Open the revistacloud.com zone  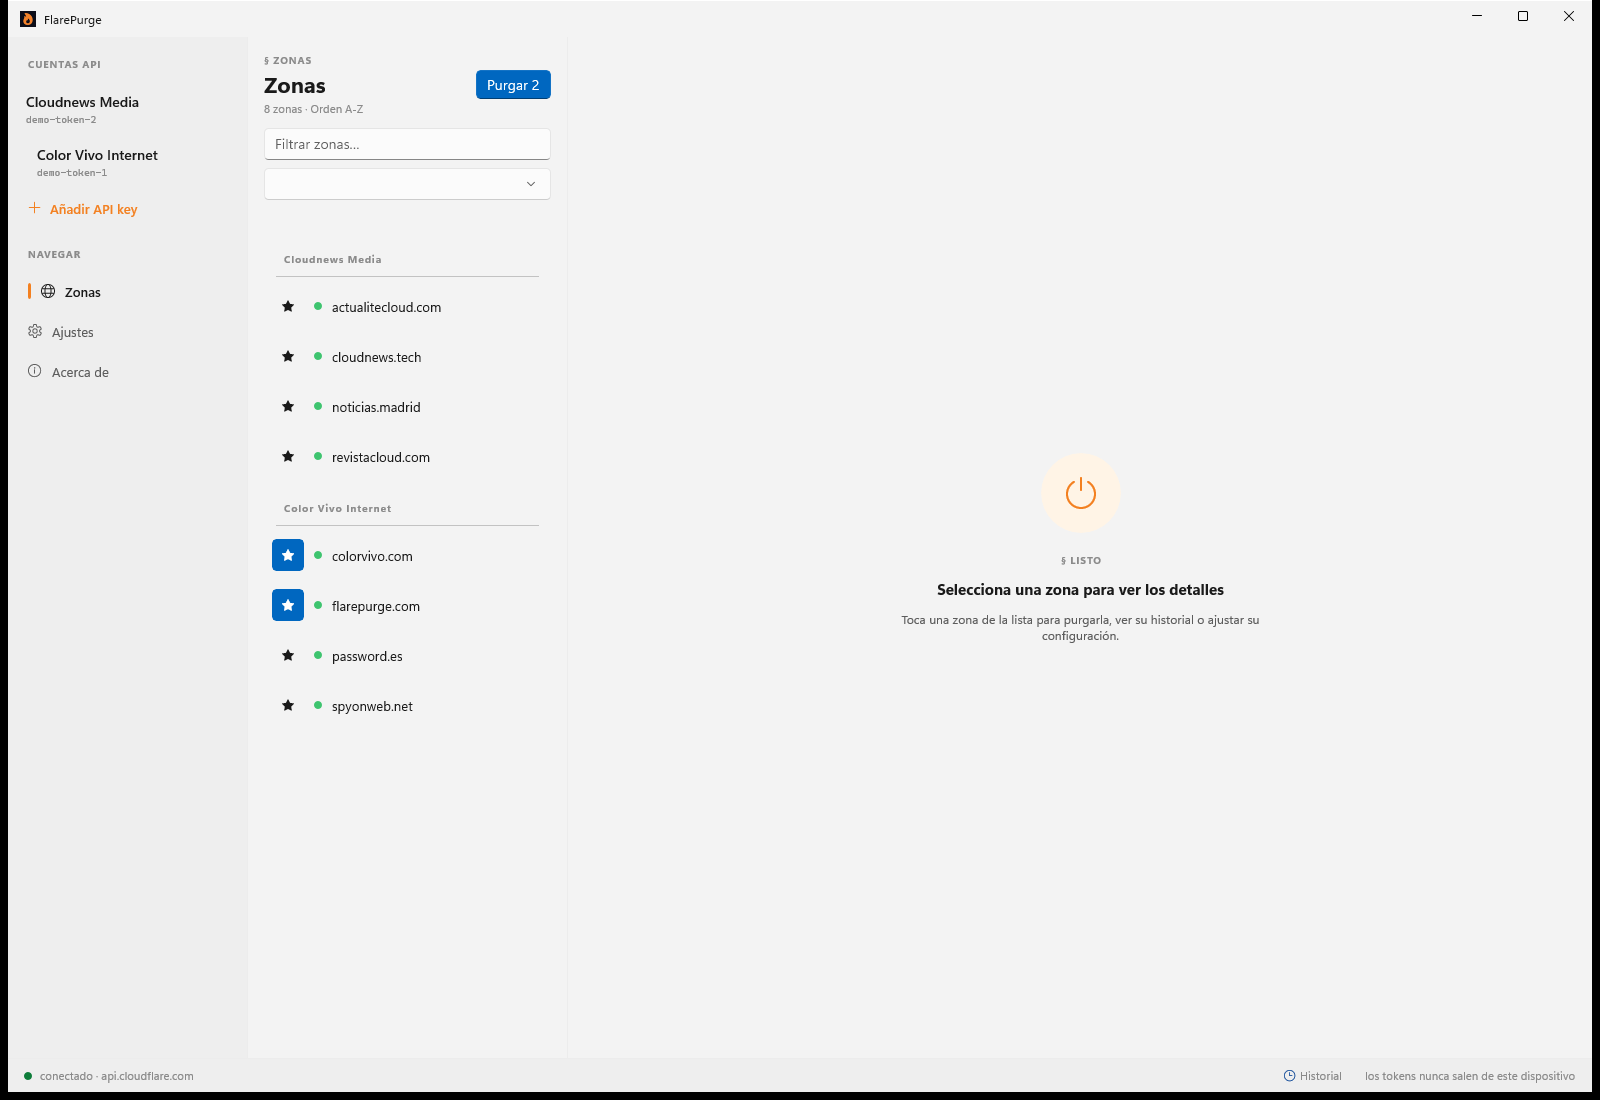click(407, 457)
